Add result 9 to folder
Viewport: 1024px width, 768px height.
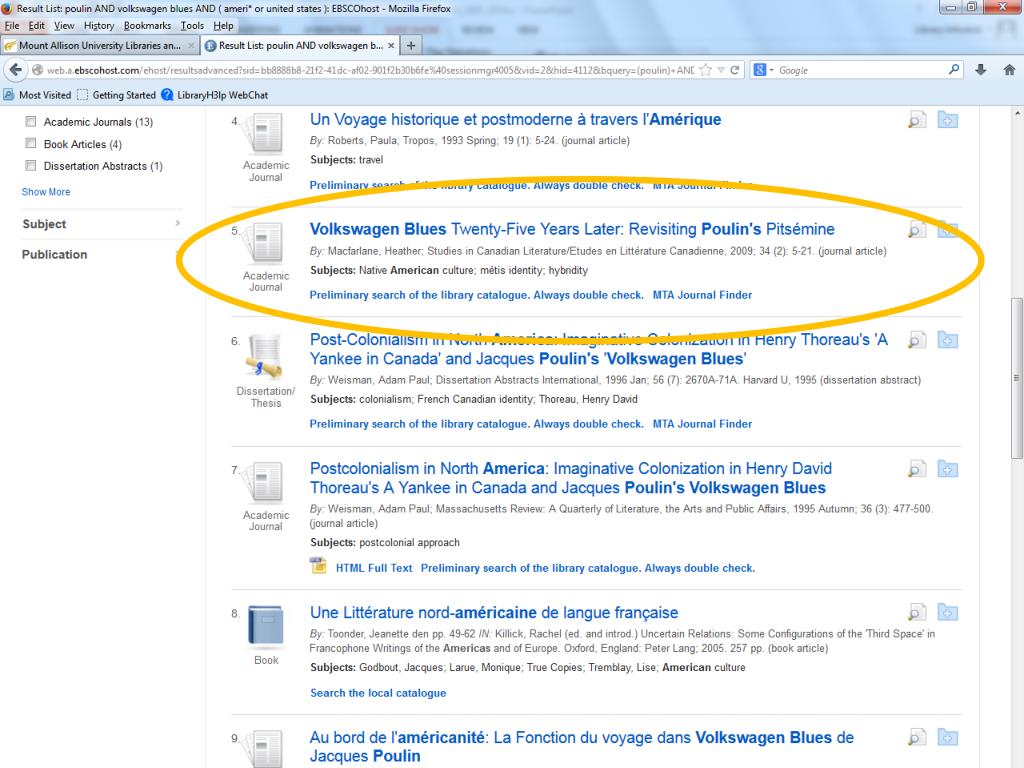(947, 737)
